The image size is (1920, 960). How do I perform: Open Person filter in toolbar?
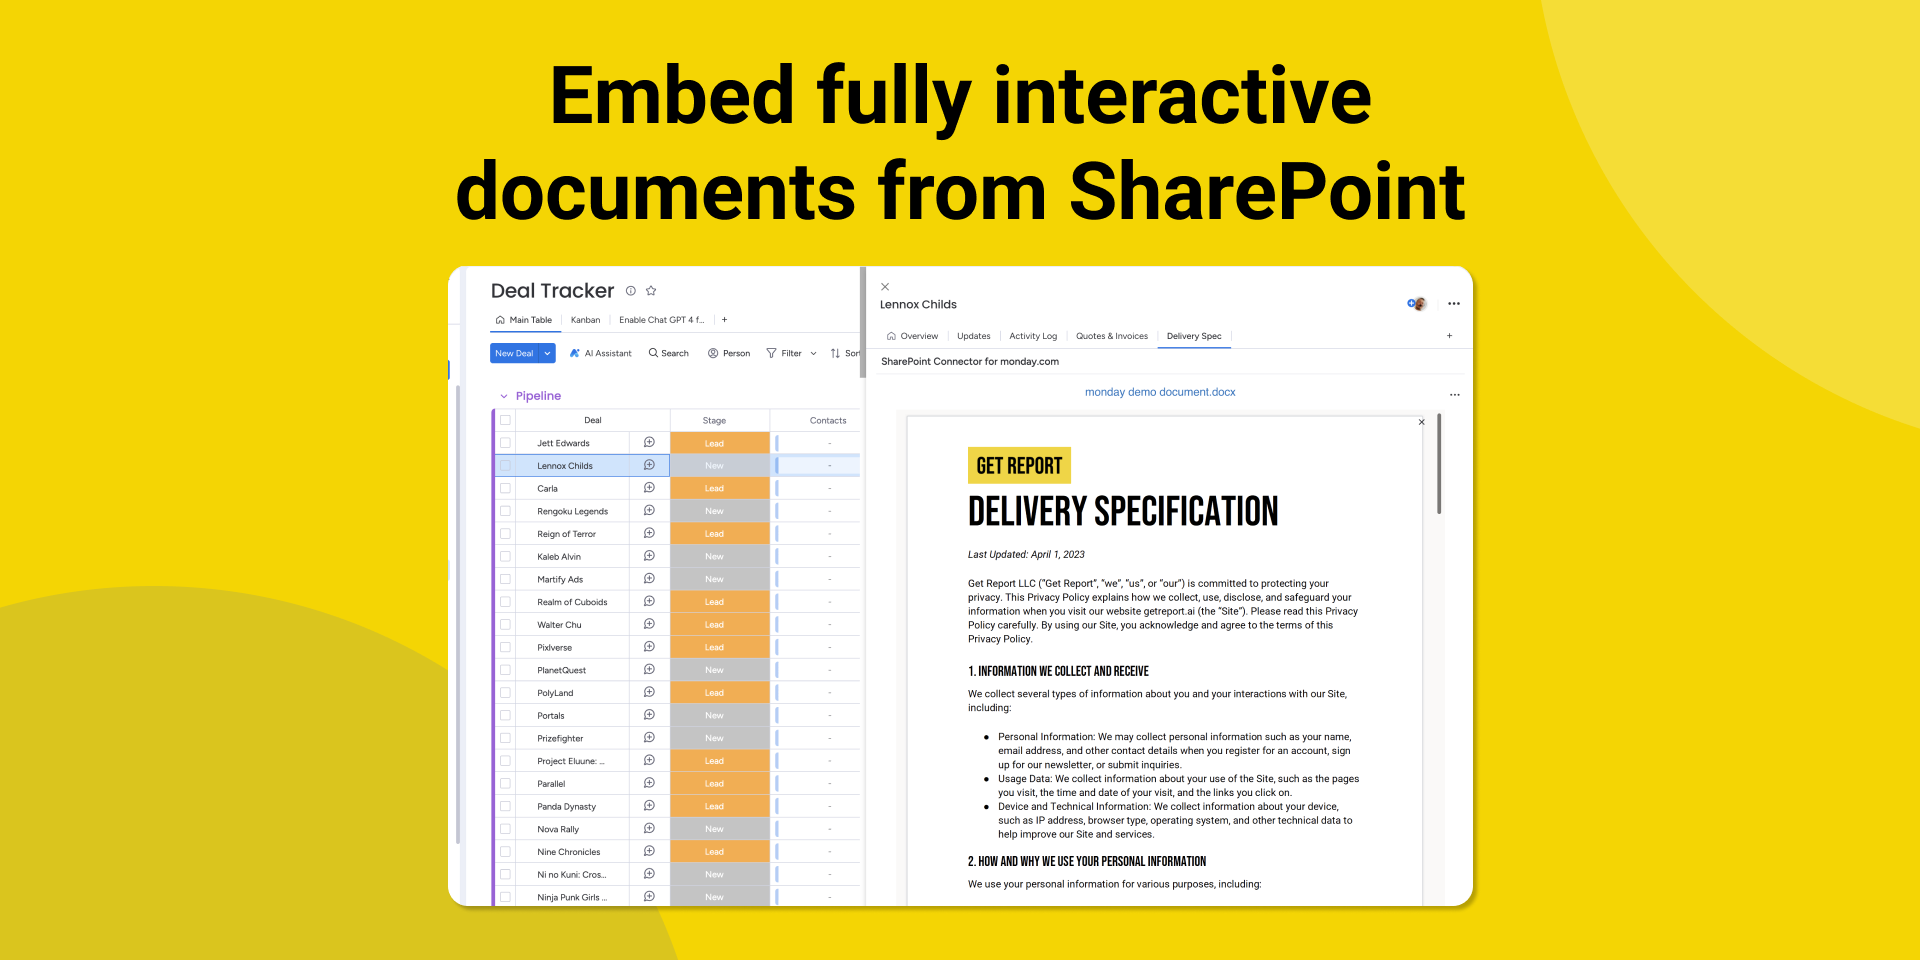(729, 353)
